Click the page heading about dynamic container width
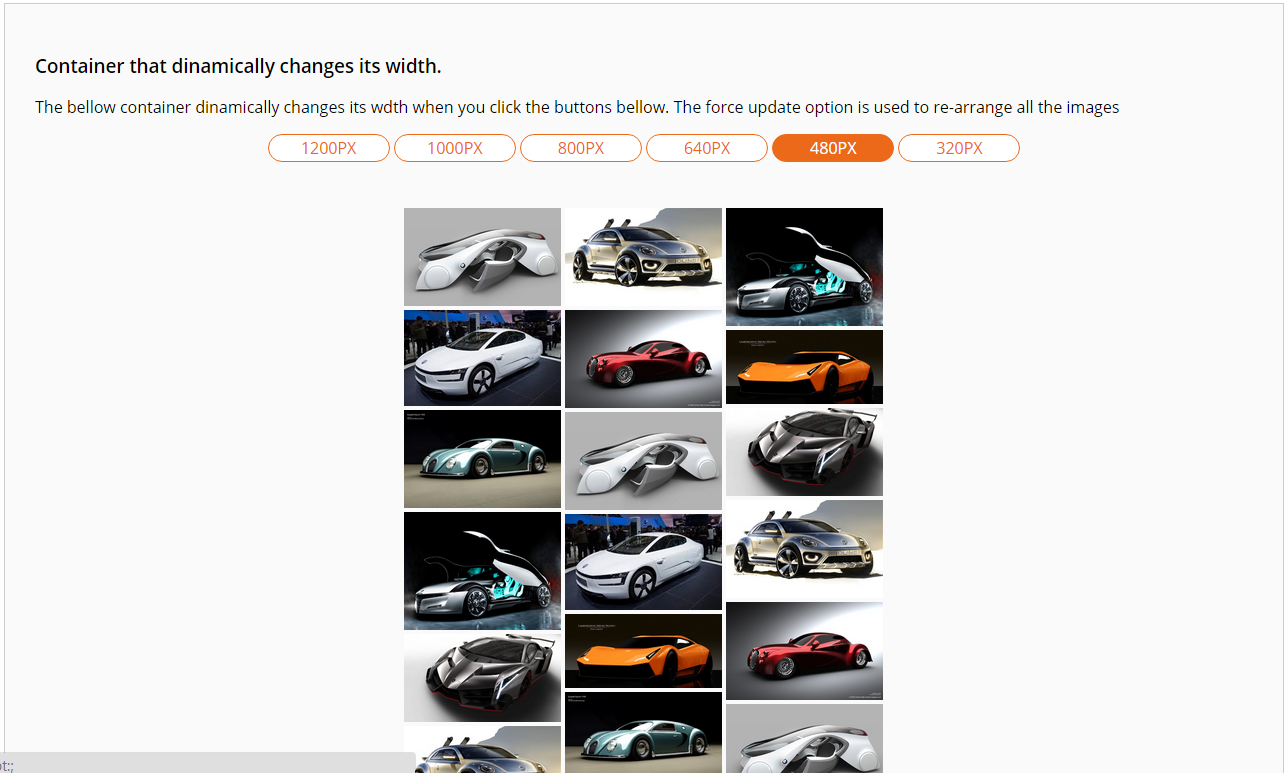1287x773 pixels. point(238,66)
